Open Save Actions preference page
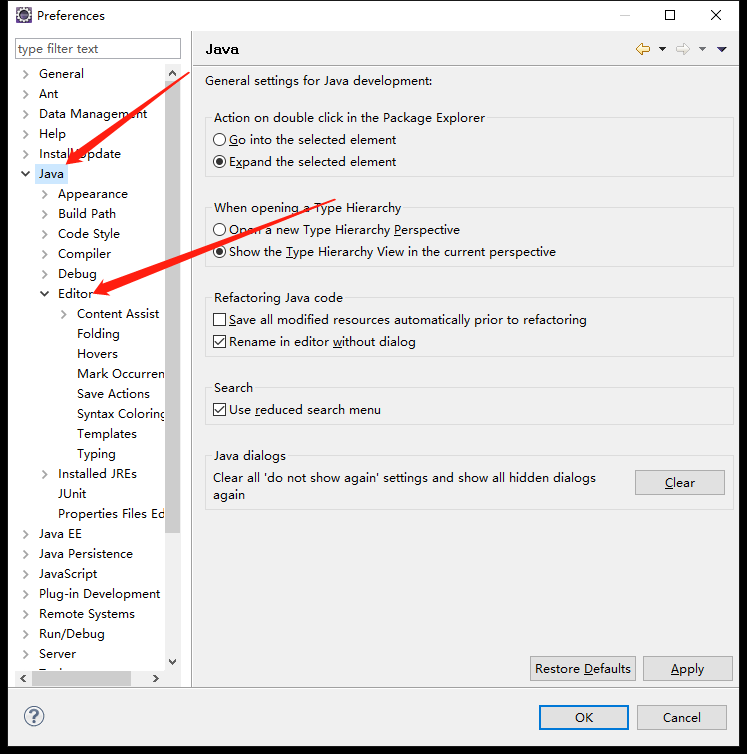 pos(113,394)
